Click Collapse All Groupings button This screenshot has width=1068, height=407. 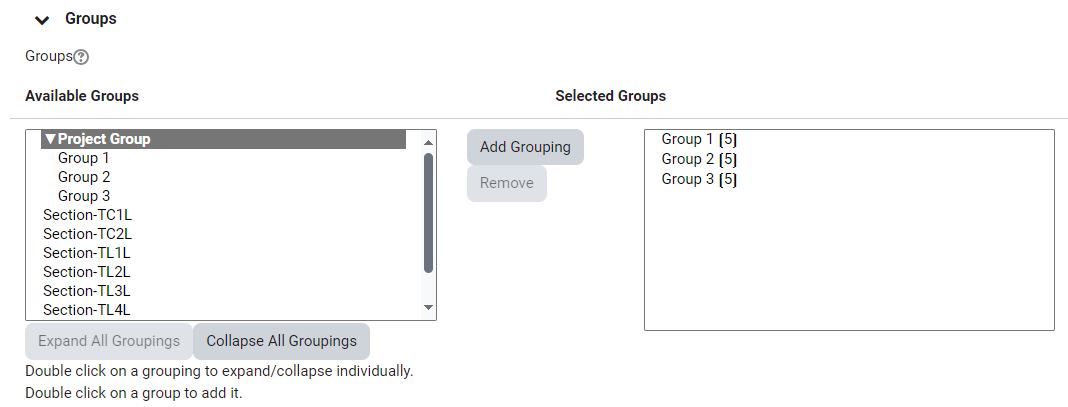281,341
